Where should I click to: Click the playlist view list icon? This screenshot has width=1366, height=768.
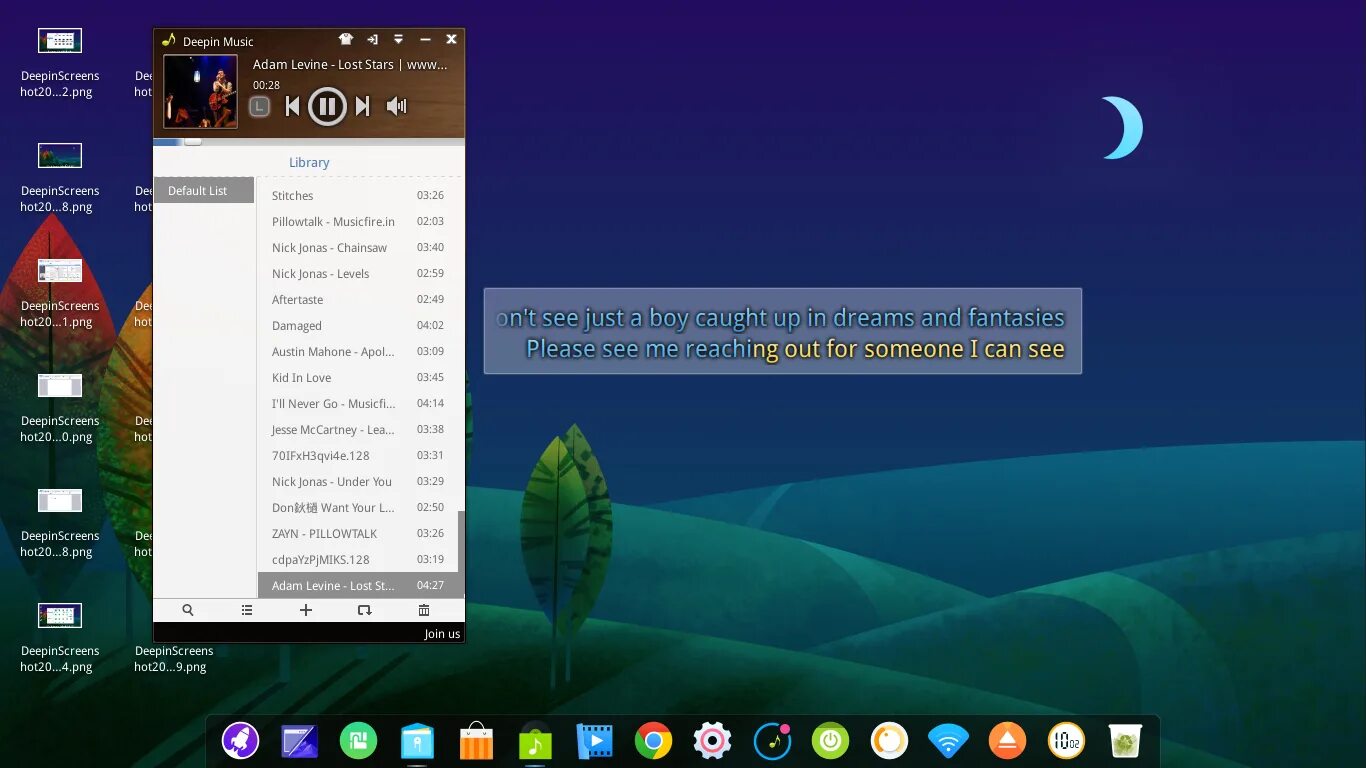[247, 610]
